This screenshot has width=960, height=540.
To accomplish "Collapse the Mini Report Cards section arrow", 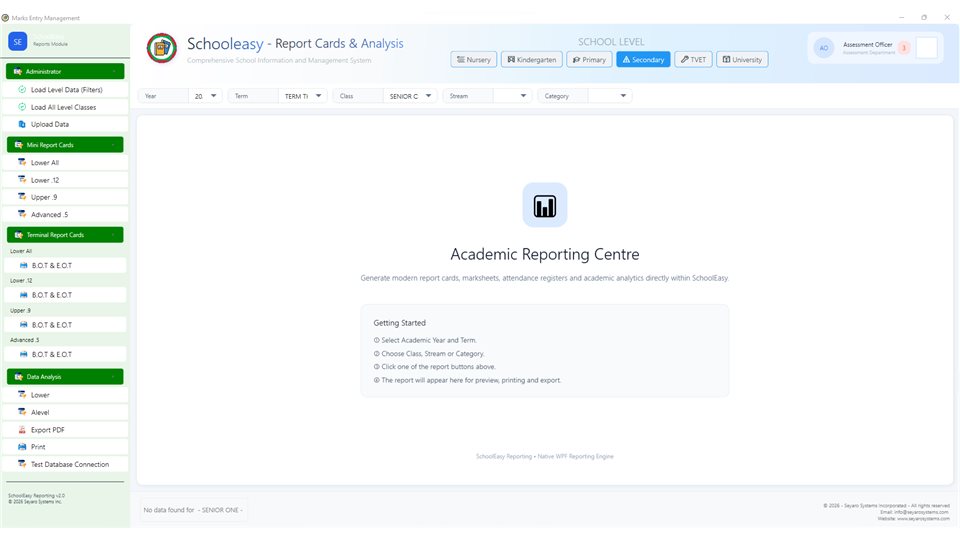I will pos(113,145).
